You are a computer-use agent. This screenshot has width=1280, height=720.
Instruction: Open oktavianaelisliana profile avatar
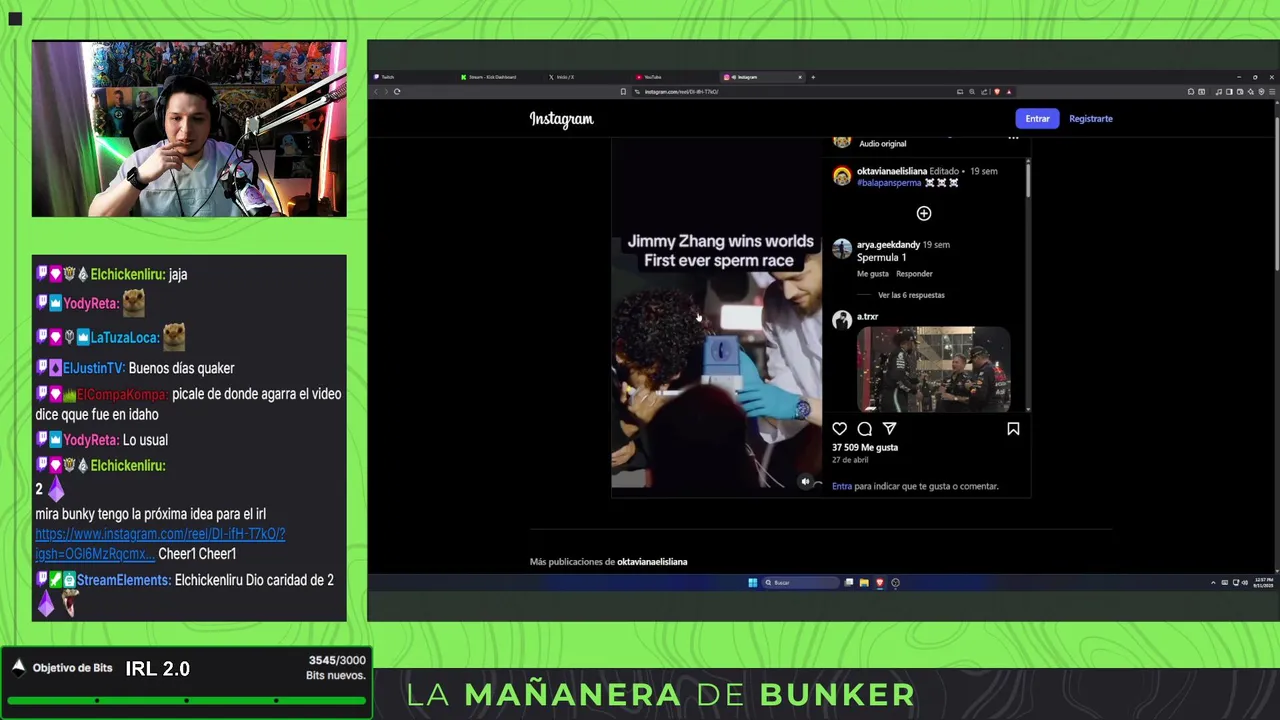pos(842,176)
